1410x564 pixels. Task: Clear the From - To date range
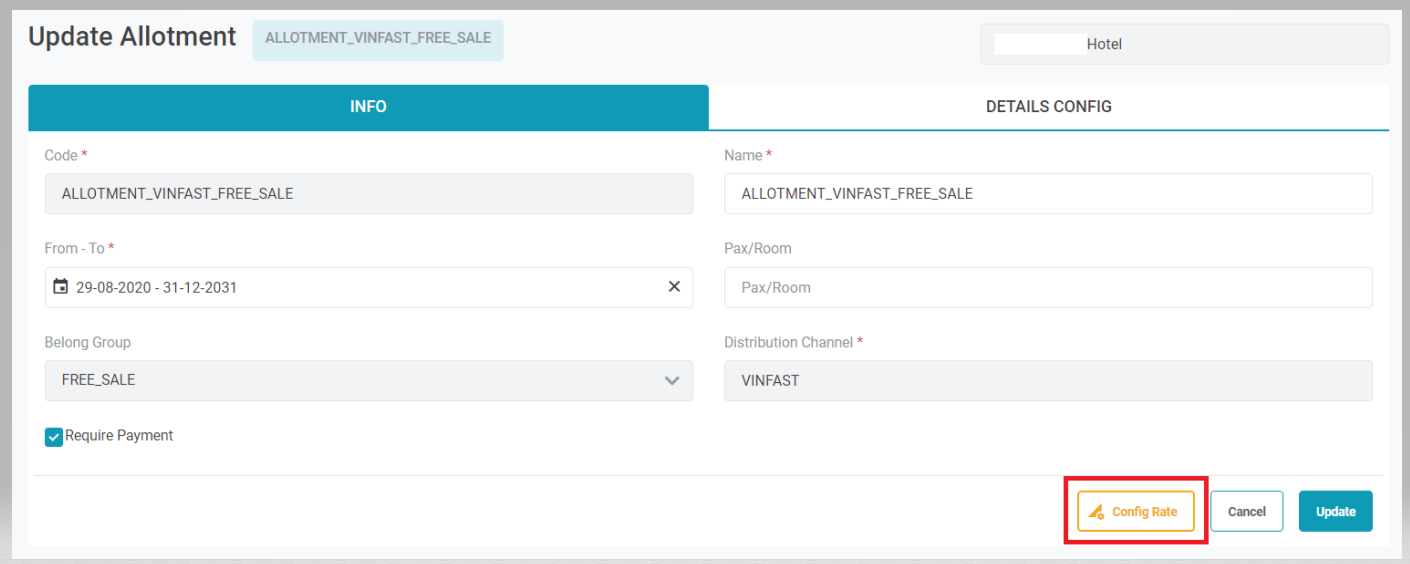674,287
